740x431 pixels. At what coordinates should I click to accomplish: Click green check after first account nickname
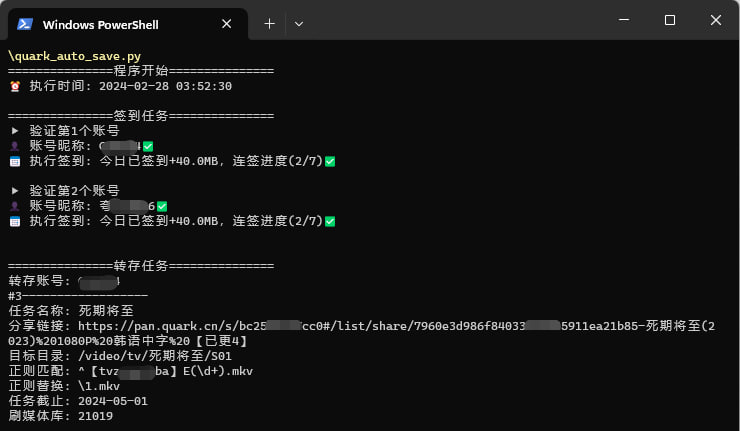(148, 146)
